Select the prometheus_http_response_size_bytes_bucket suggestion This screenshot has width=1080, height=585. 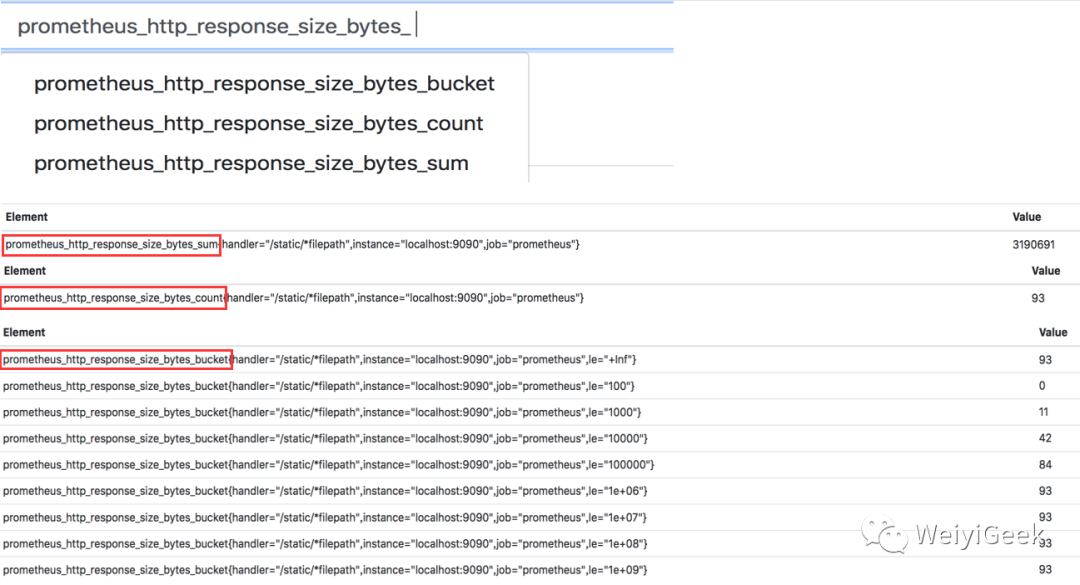pos(264,84)
